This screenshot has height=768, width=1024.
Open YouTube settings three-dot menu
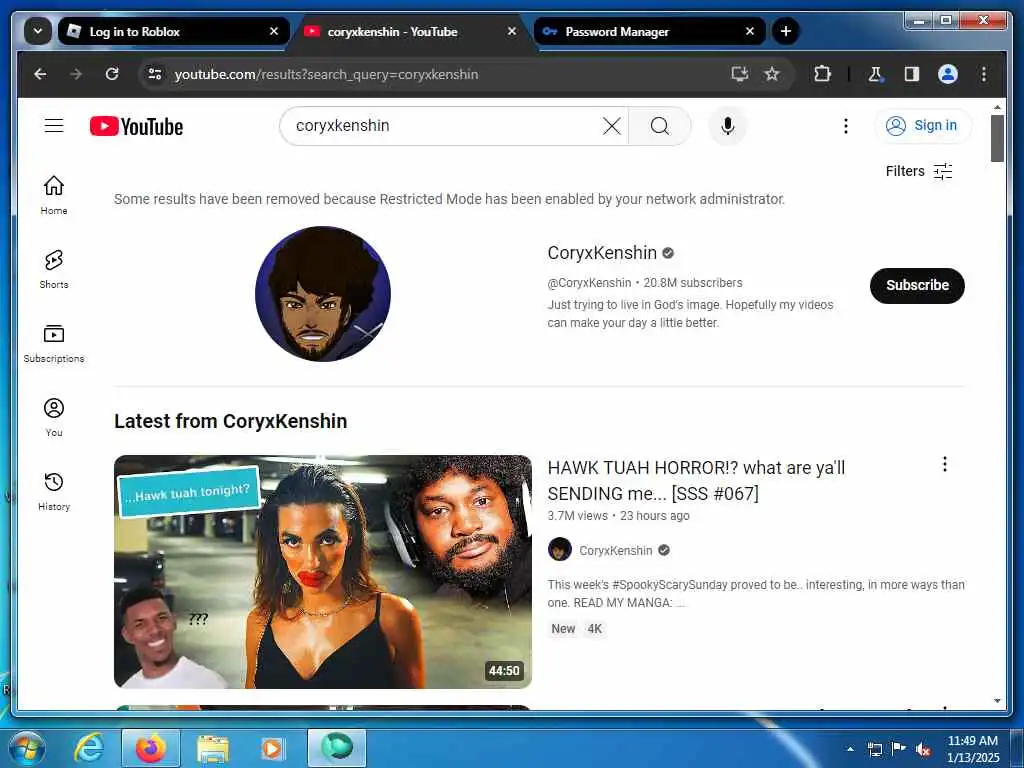[846, 126]
